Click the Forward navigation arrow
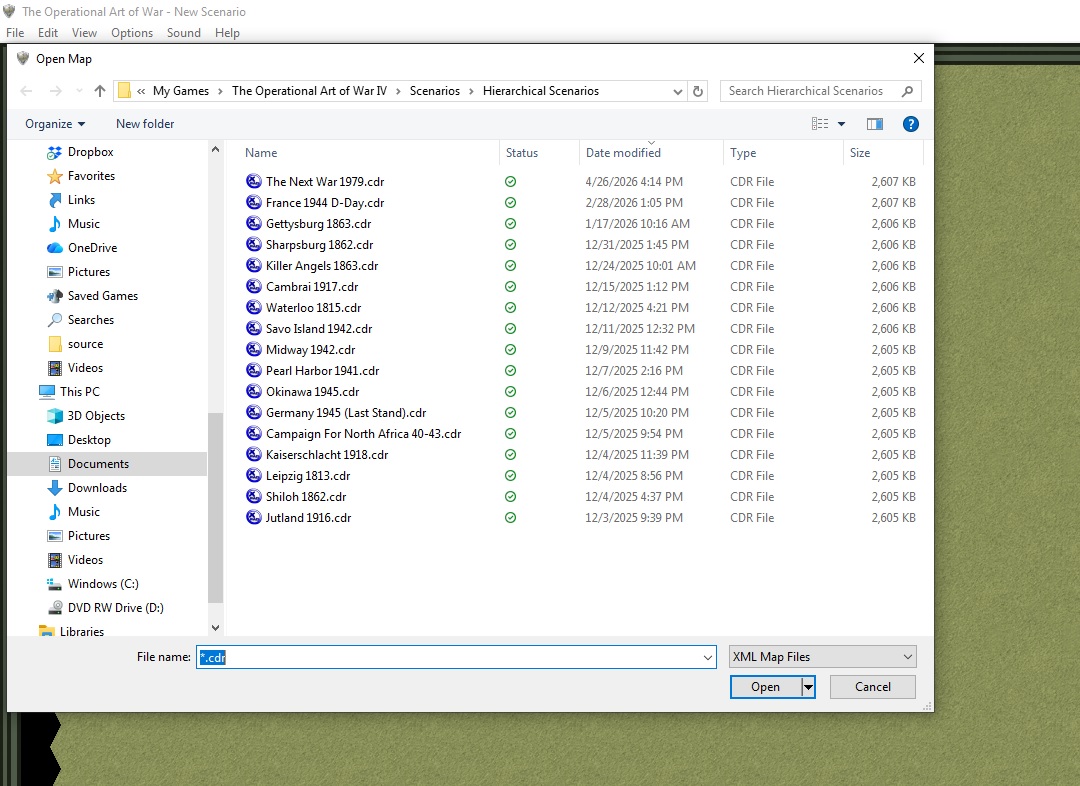Image resolution: width=1080 pixels, height=786 pixels. point(56,91)
